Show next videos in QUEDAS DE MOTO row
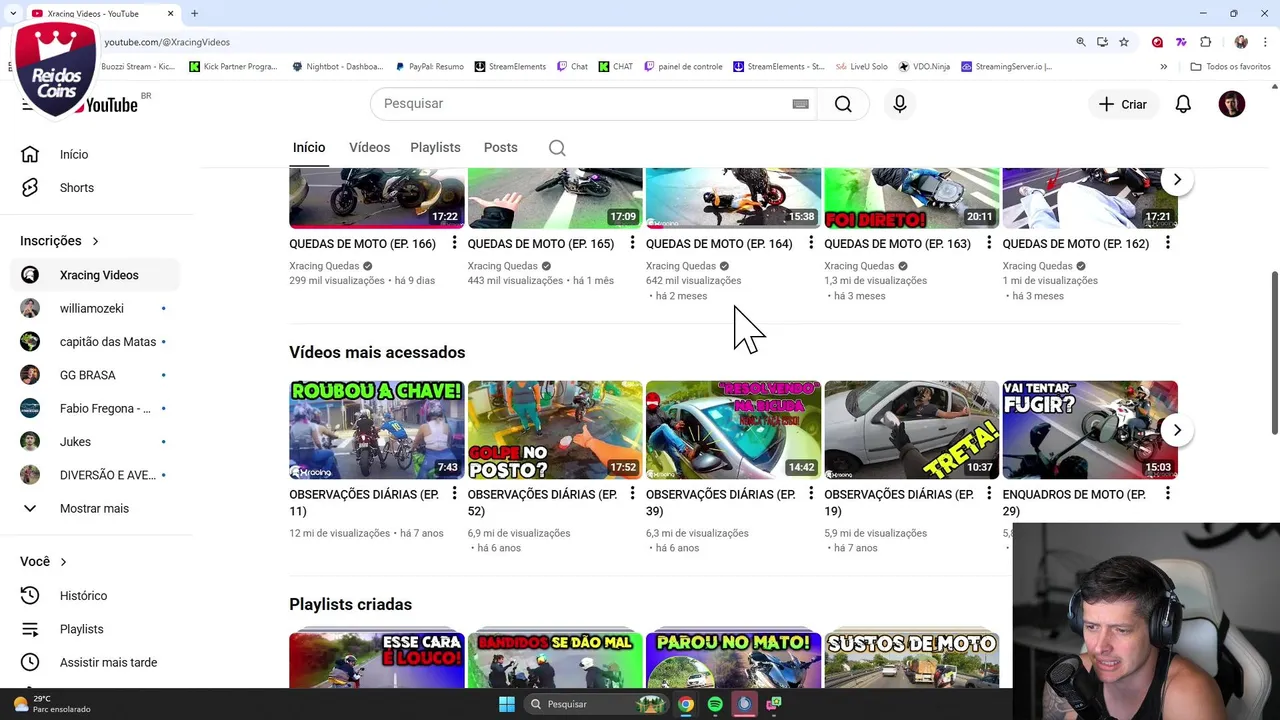 coord(1177,180)
